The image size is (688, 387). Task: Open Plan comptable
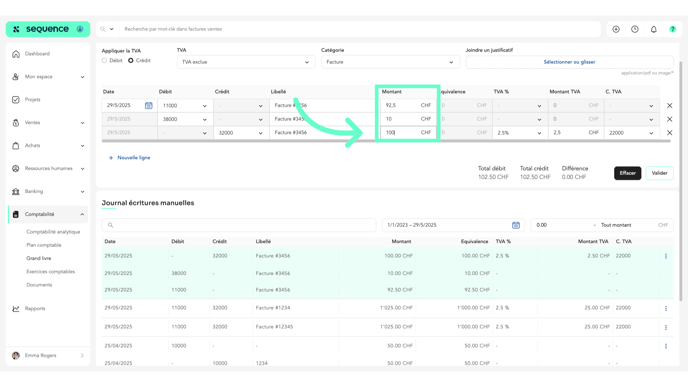pos(44,245)
